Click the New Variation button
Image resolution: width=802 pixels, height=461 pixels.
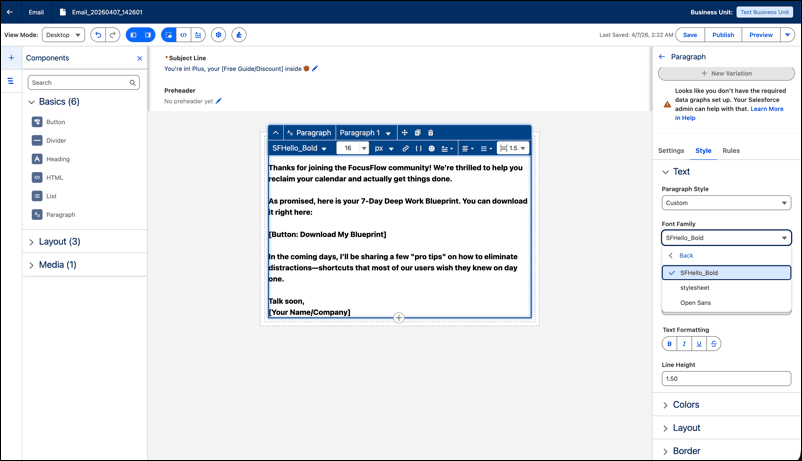[726, 73]
